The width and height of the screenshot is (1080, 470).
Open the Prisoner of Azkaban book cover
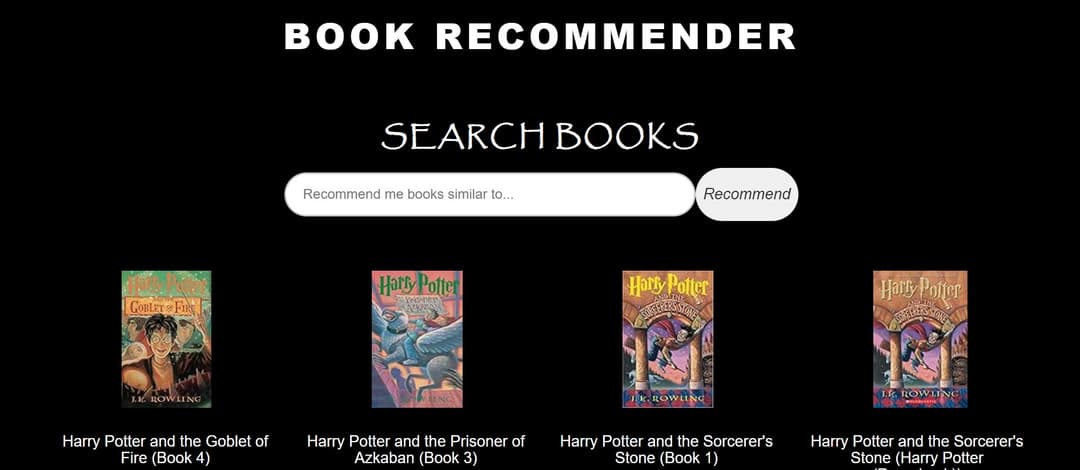(x=417, y=339)
